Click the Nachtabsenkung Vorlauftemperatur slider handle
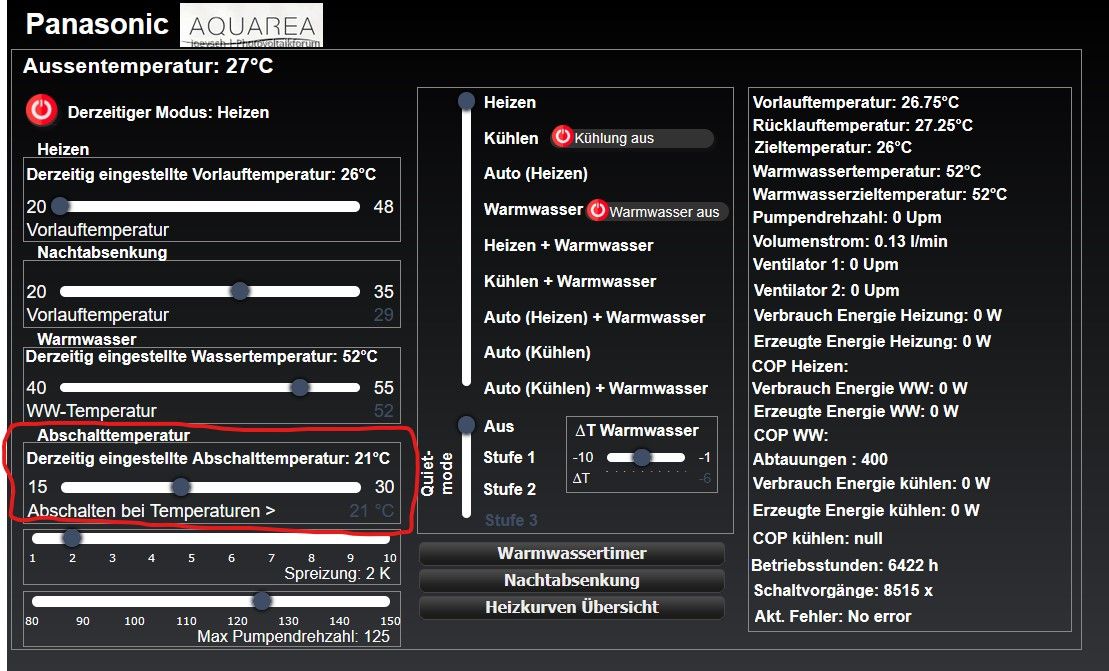1109x671 pixels. [240, 291]
